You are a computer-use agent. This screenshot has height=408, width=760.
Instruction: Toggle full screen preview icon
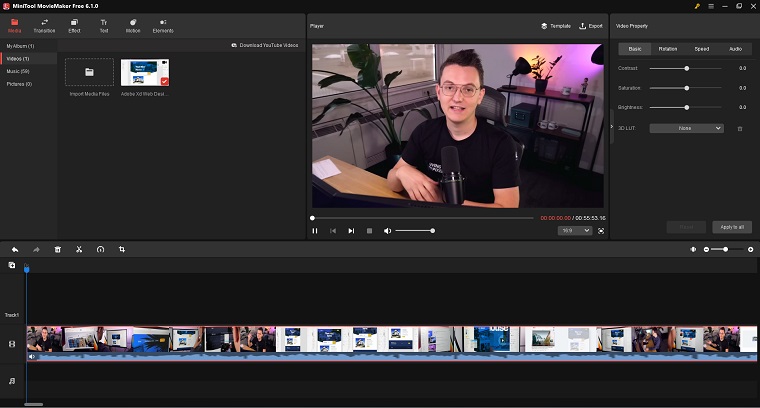tap(601, 231)
